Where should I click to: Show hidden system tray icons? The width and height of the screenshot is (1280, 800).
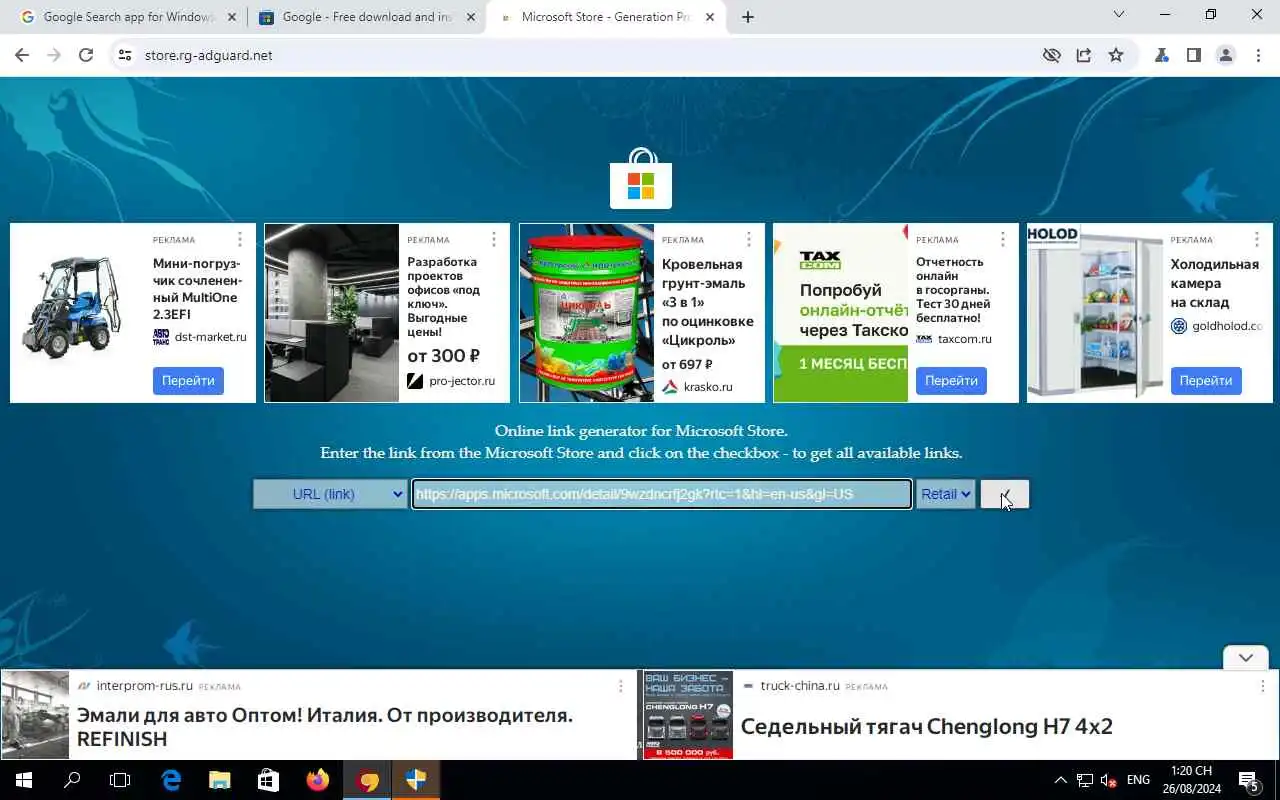click(x=1060, y=780)
